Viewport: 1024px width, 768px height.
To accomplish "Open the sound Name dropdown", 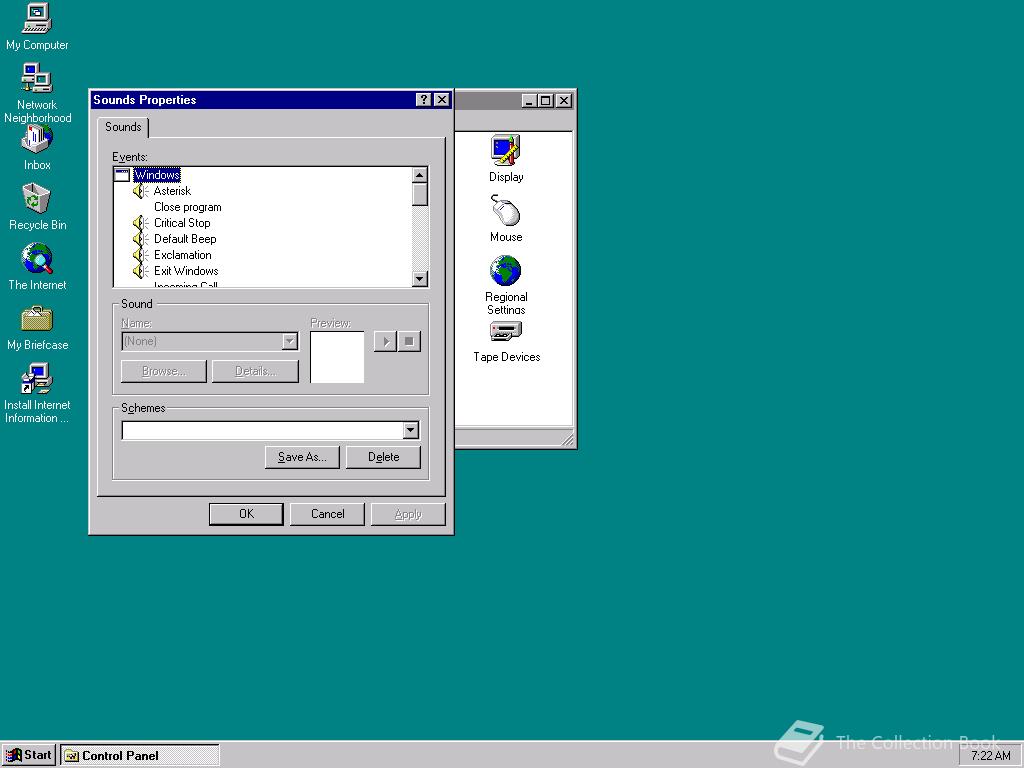I will point(289,341).
